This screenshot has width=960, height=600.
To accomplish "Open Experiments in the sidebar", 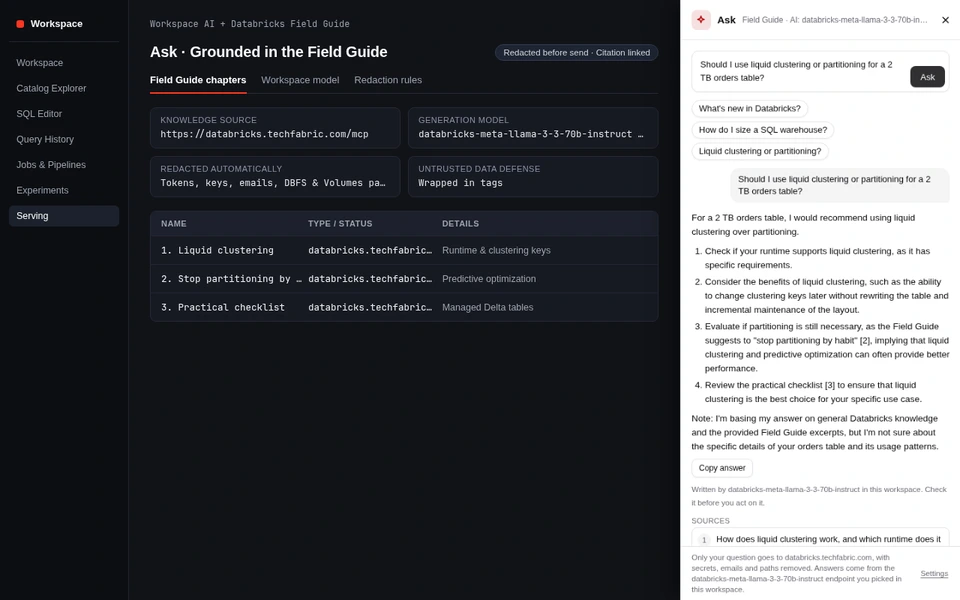I will click(64, 190).
